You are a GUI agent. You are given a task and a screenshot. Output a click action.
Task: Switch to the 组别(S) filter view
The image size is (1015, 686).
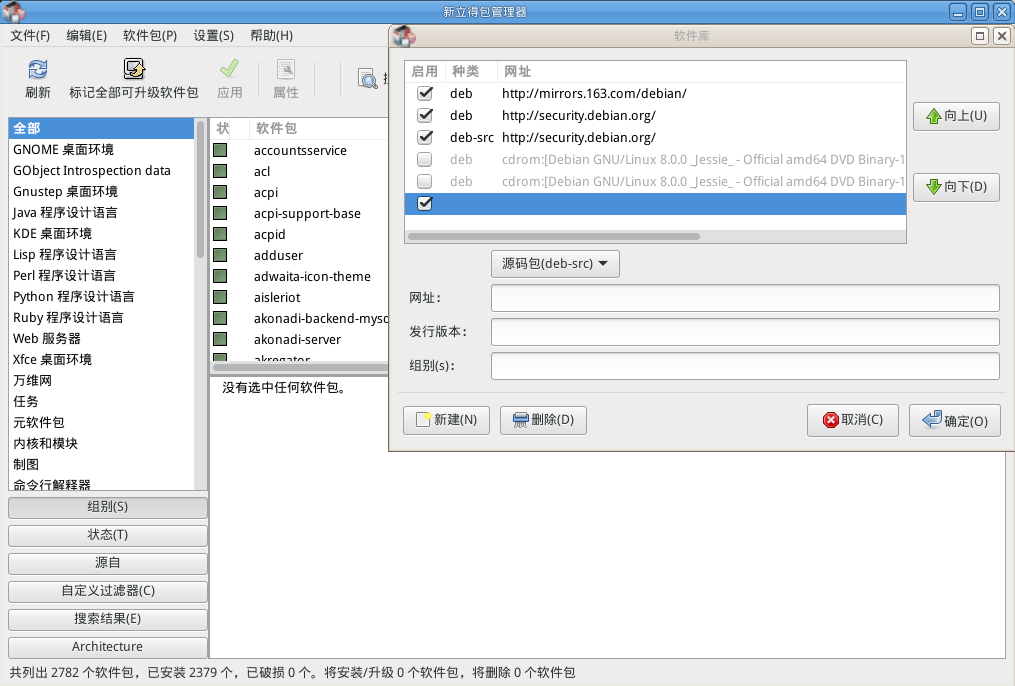[x=107, y=507]
